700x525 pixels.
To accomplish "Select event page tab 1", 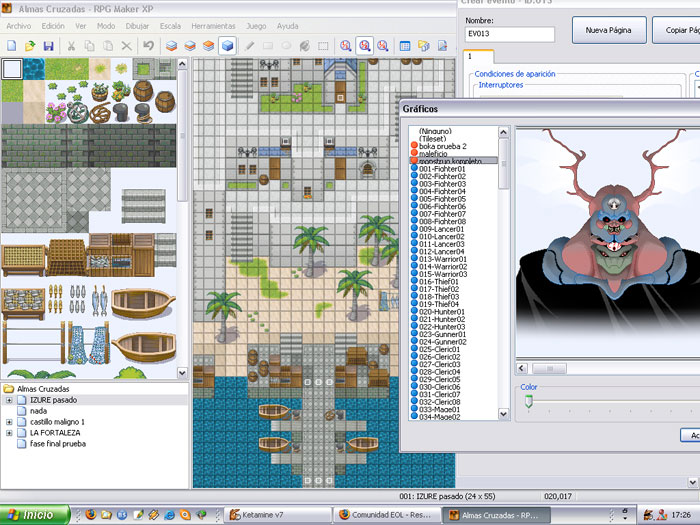I will [479, 57].
